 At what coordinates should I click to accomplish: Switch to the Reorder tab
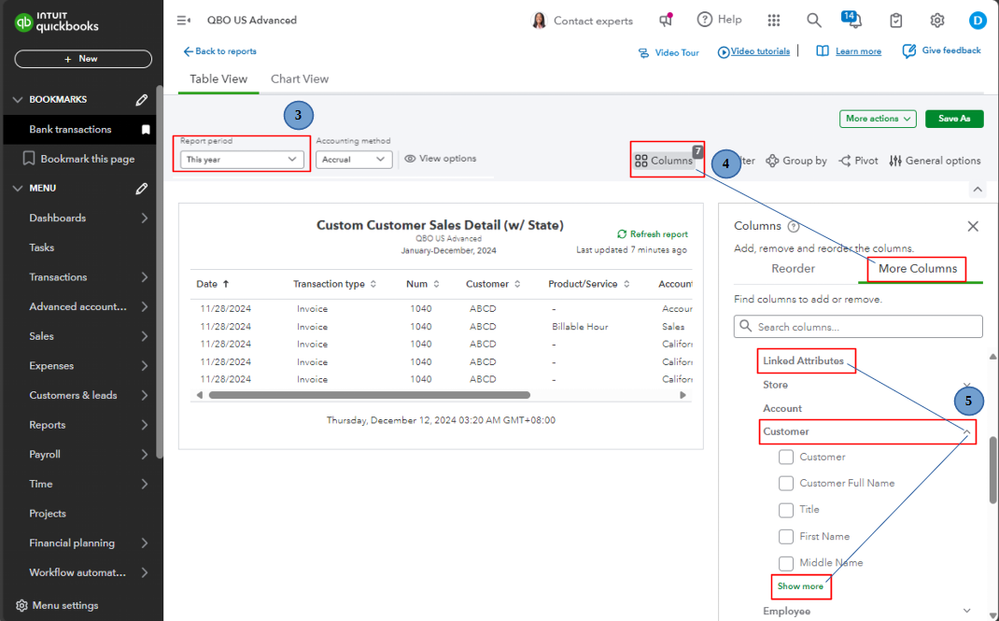pos(793,269)
